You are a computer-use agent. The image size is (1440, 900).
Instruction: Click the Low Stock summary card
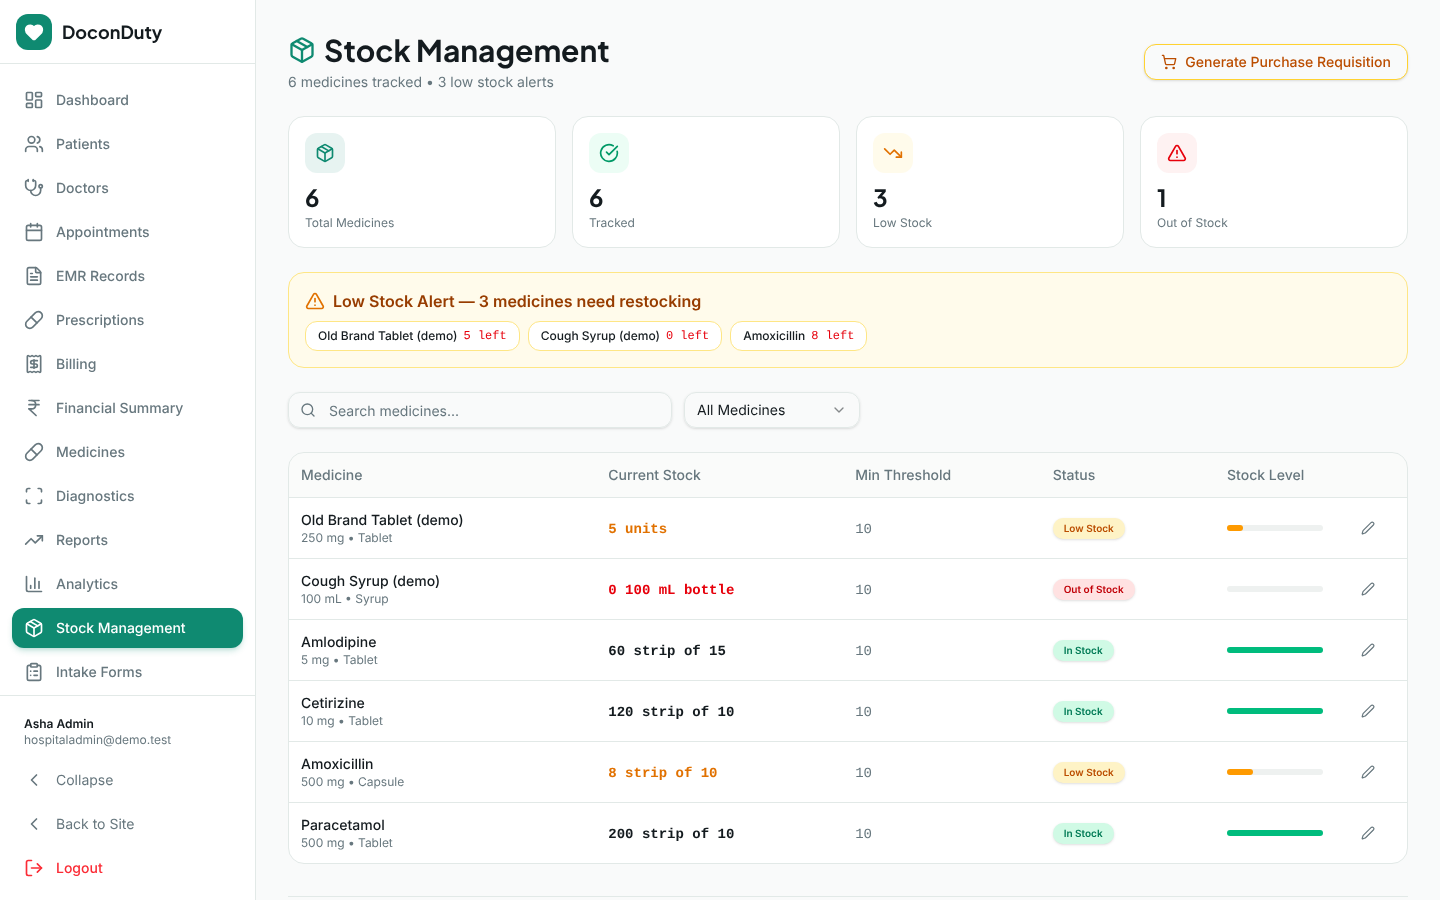tap(990, 182)
